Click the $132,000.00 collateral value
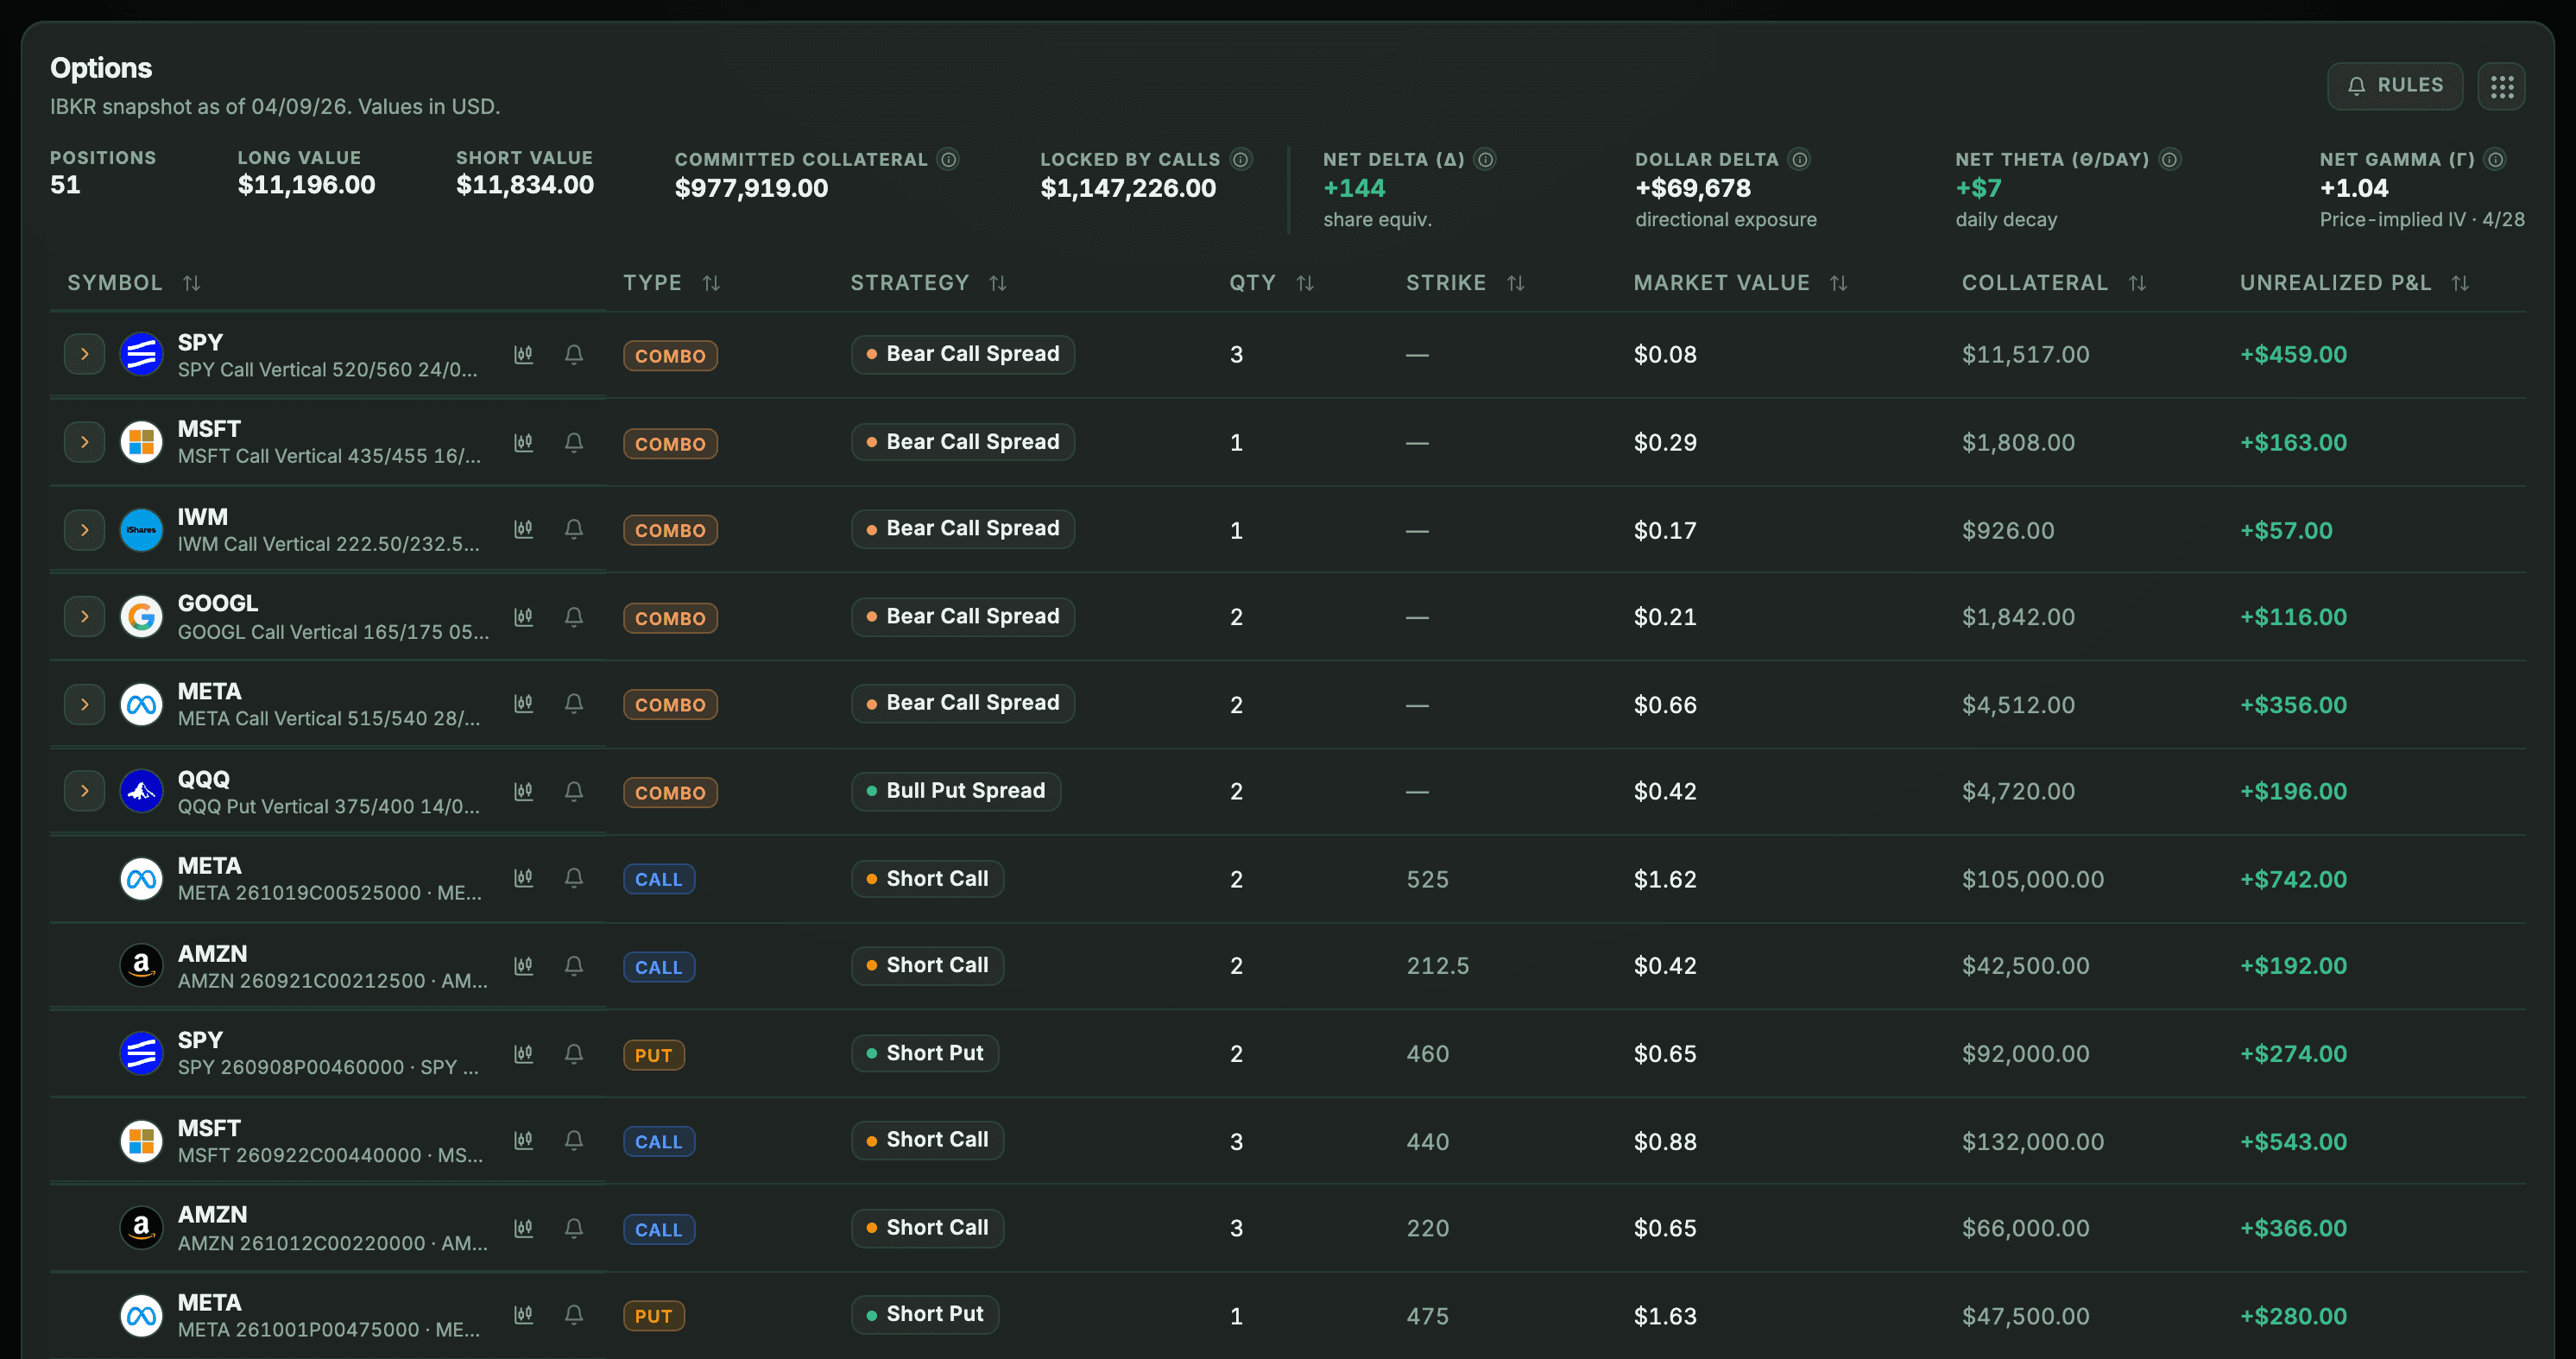This screenshot has width=2576, height=1359. tap(2033, 1141)
